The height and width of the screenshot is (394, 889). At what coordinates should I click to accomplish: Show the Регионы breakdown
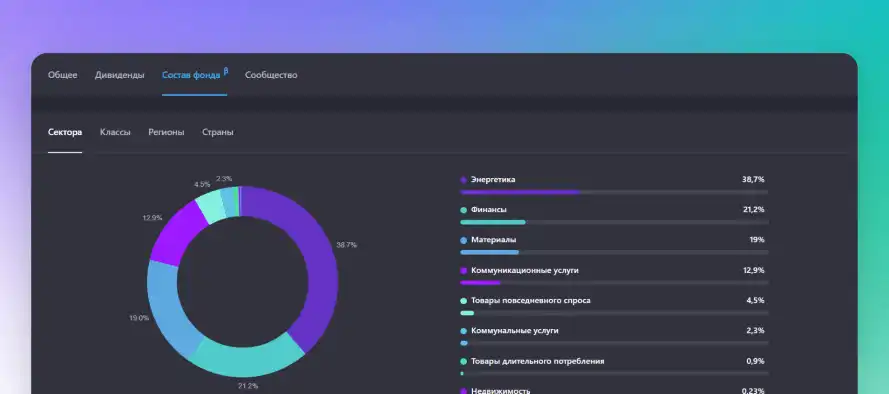[x=166, y=132]
